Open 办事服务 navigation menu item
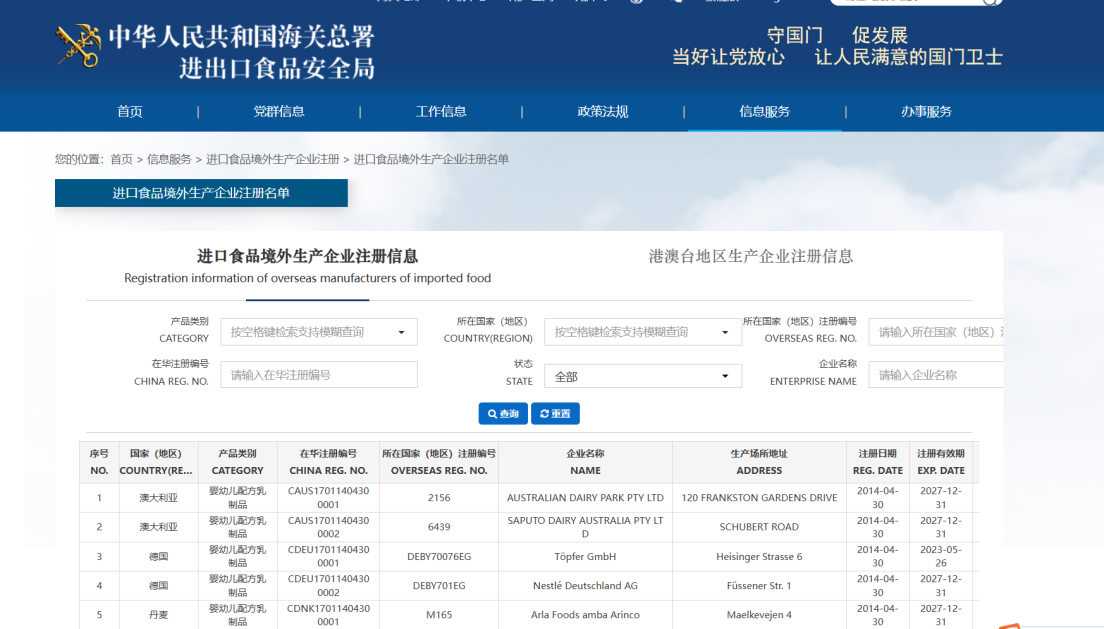This screenshot has height=629, width=1104. [926, 112]
